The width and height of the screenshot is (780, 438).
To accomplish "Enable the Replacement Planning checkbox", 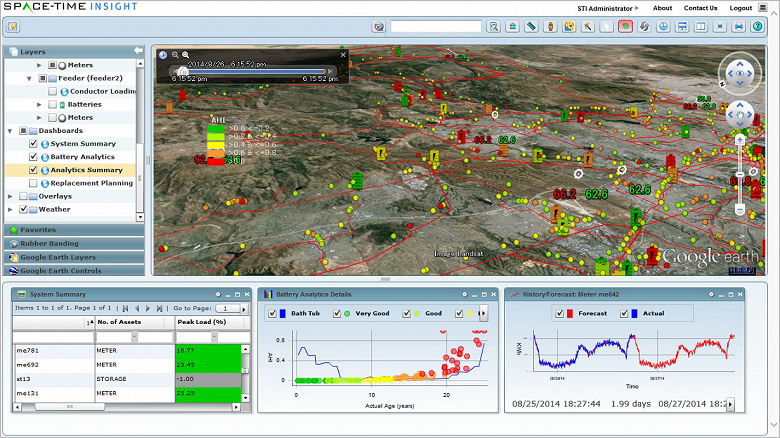I will [33, 183].
